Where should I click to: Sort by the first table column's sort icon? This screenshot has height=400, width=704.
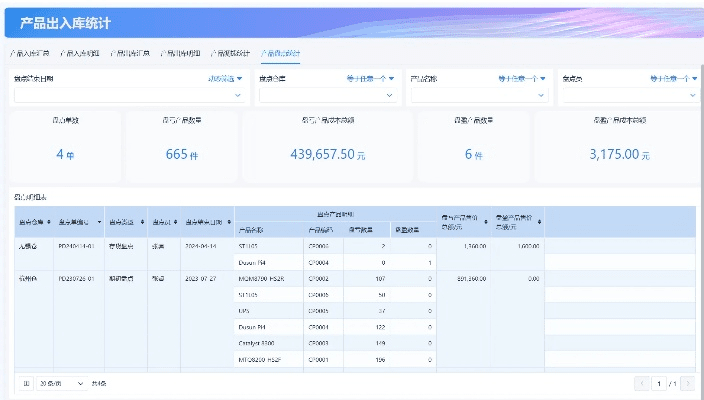[x=51, y=222]
